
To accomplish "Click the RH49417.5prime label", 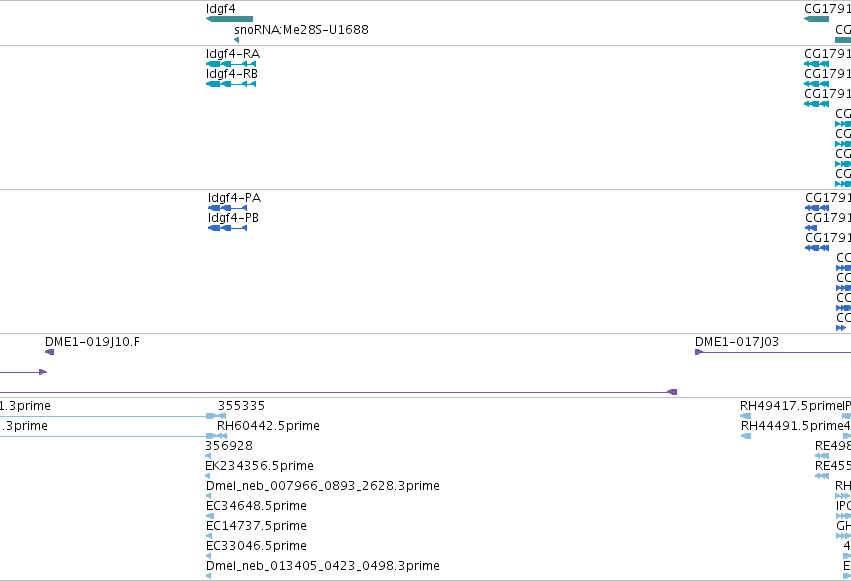I will click(x=790, y=406).
